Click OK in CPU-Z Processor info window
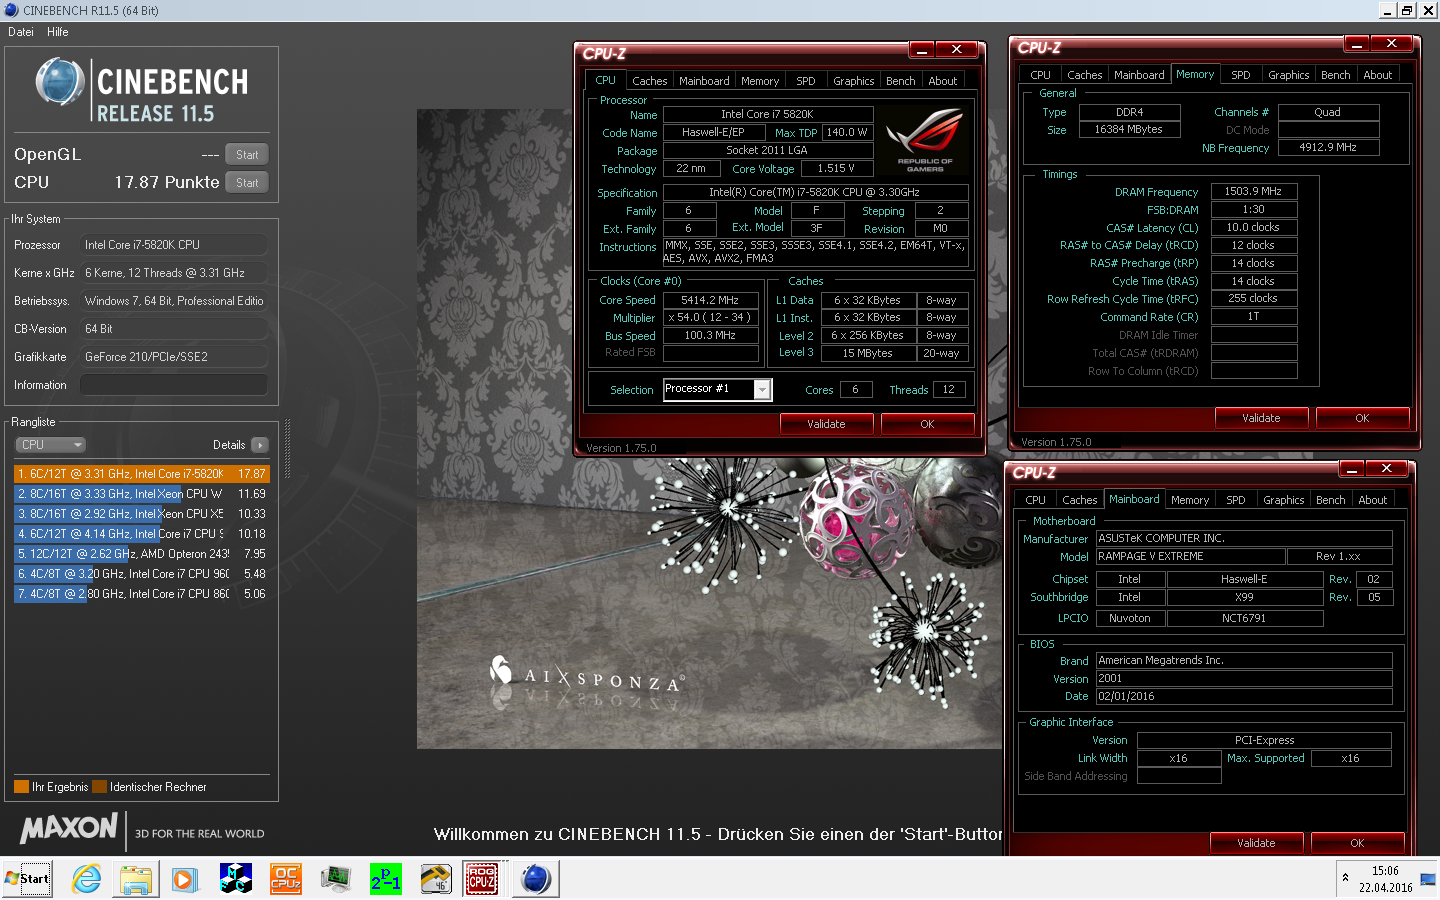 pyautogui.click(x=927, y=424)
